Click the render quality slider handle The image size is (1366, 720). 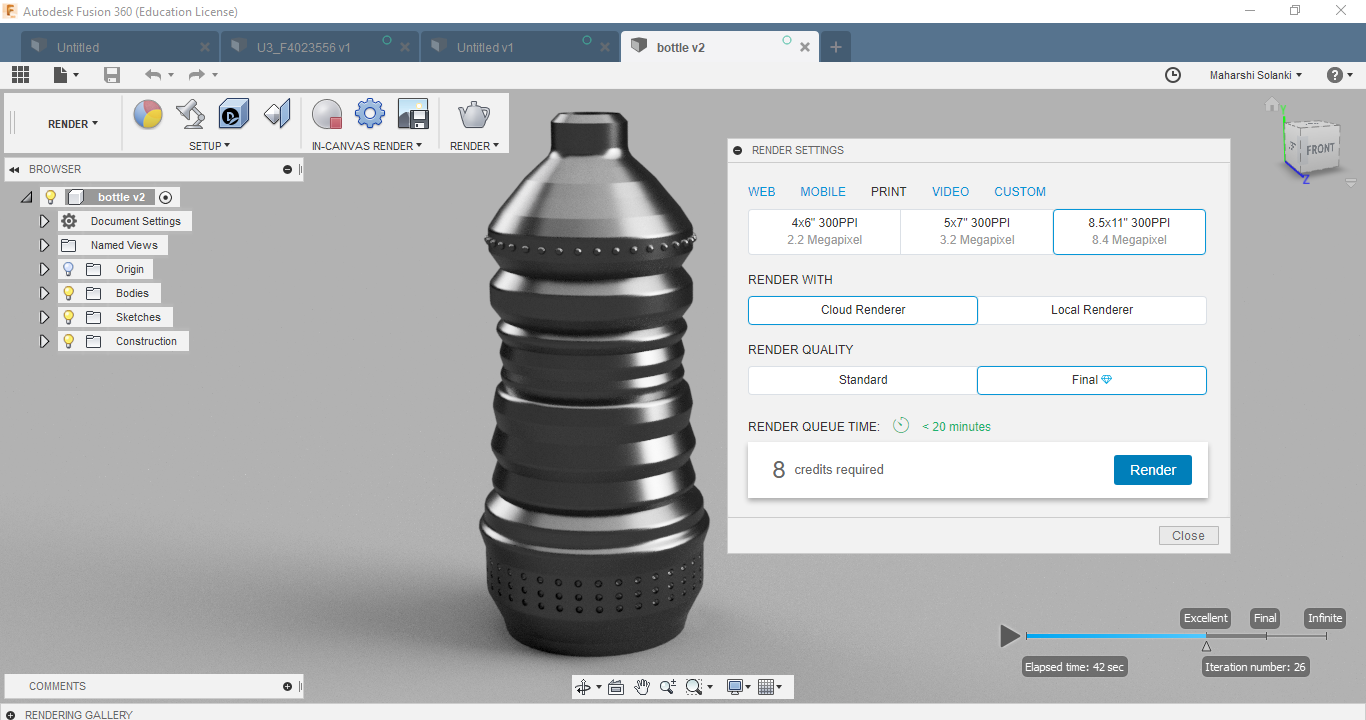(x=1206, y=646)
